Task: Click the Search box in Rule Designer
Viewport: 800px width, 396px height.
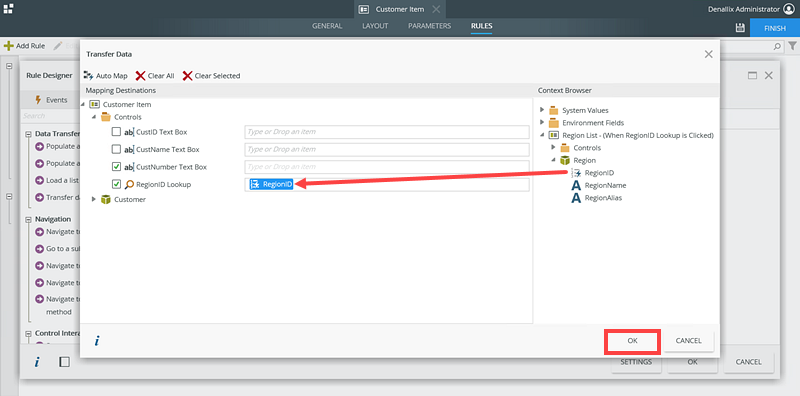Action: 50,116
